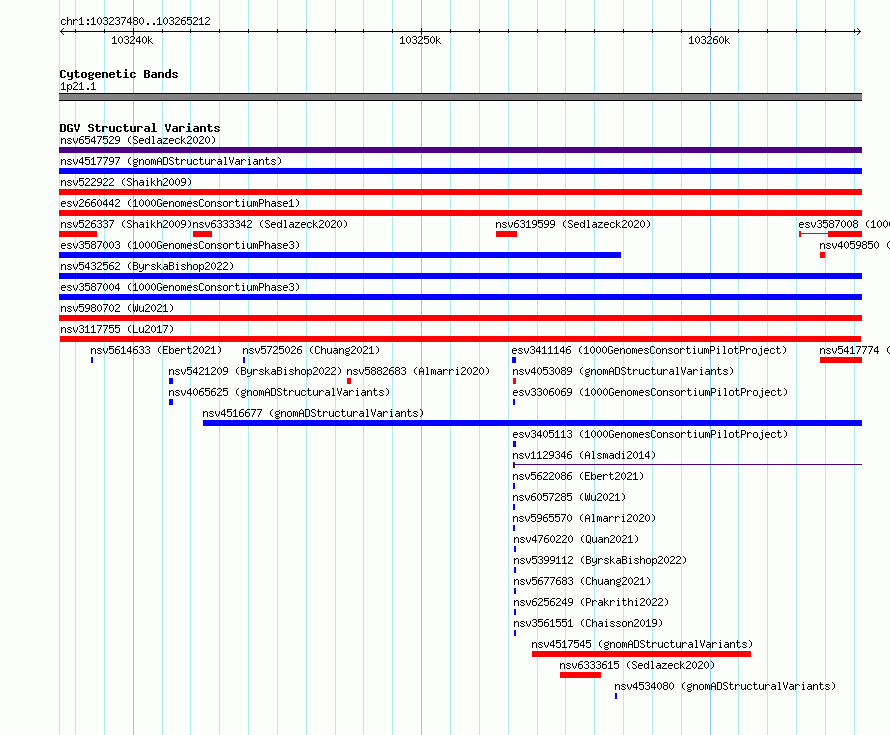Click nsv3561551 (Chaisson2019) label
Image resolution: width=890 pixels, height=735 pixels.
click(588, 623)
